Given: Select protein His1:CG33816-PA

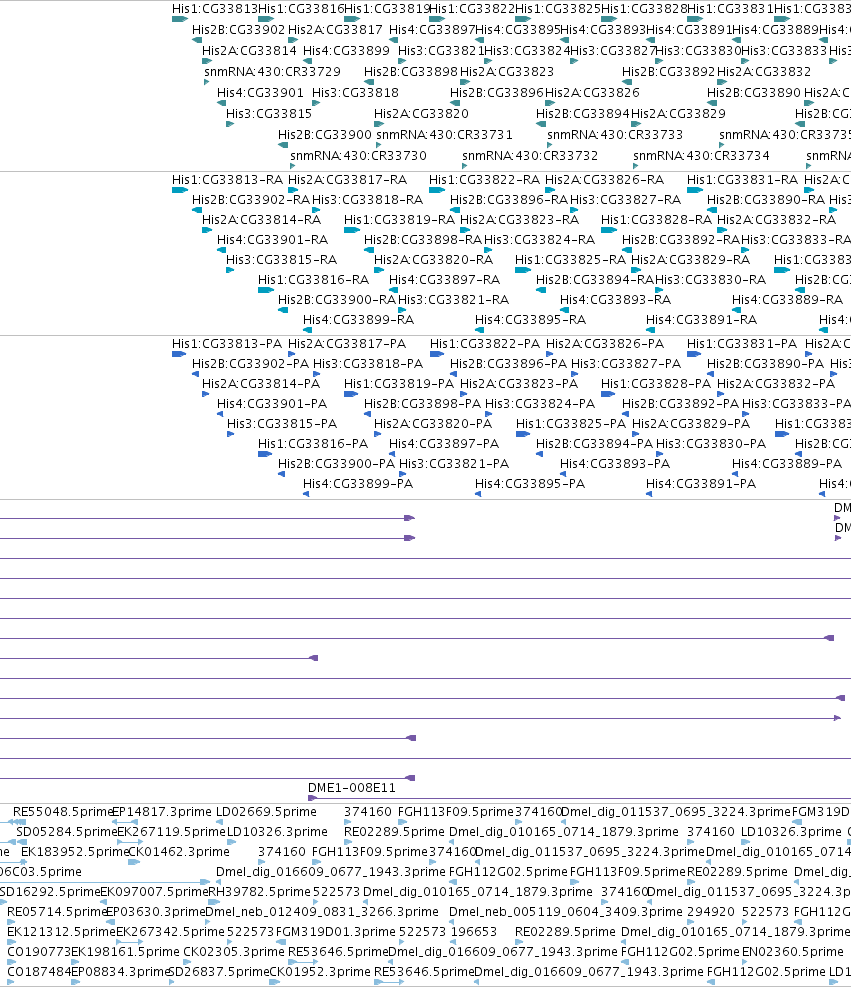Looking at the screenshot, I should (x=313, y=444).
